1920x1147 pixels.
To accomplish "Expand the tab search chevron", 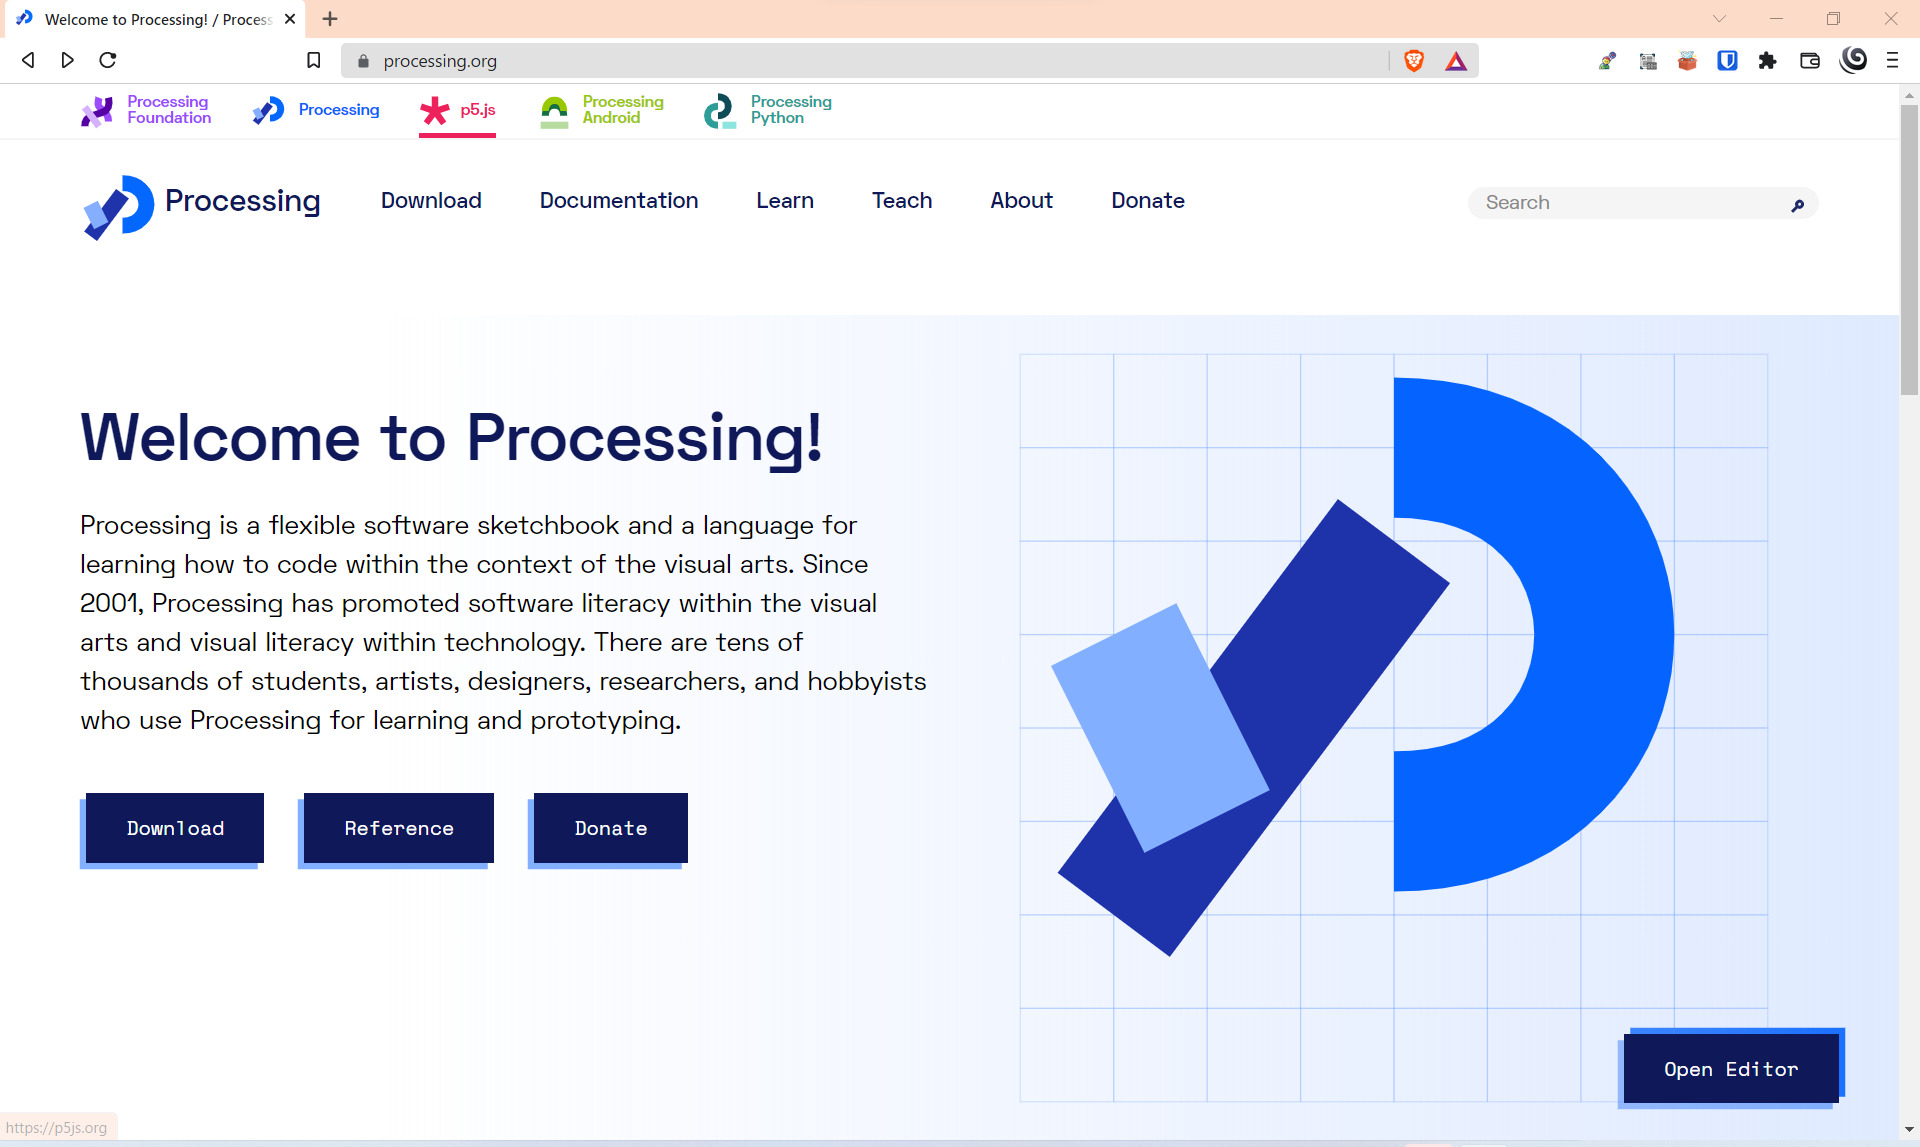I will pos(1719,19).
